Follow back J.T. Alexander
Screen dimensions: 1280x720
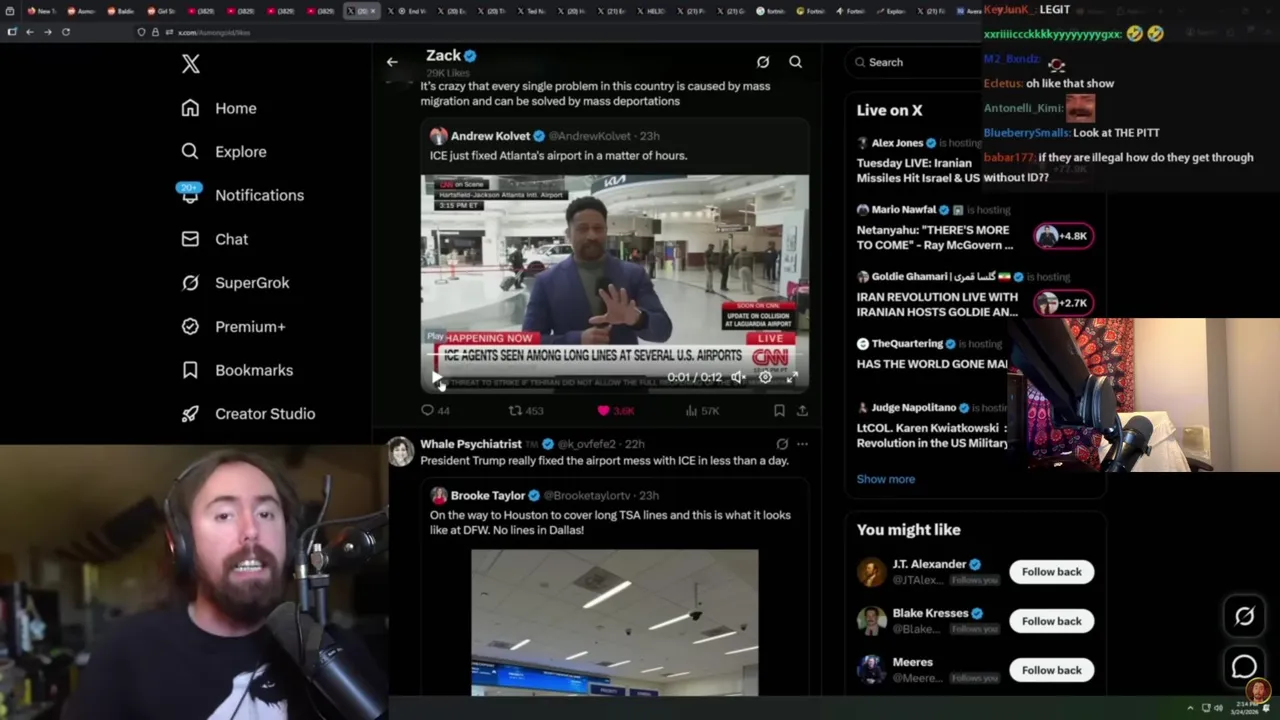tap(1051, 572)
